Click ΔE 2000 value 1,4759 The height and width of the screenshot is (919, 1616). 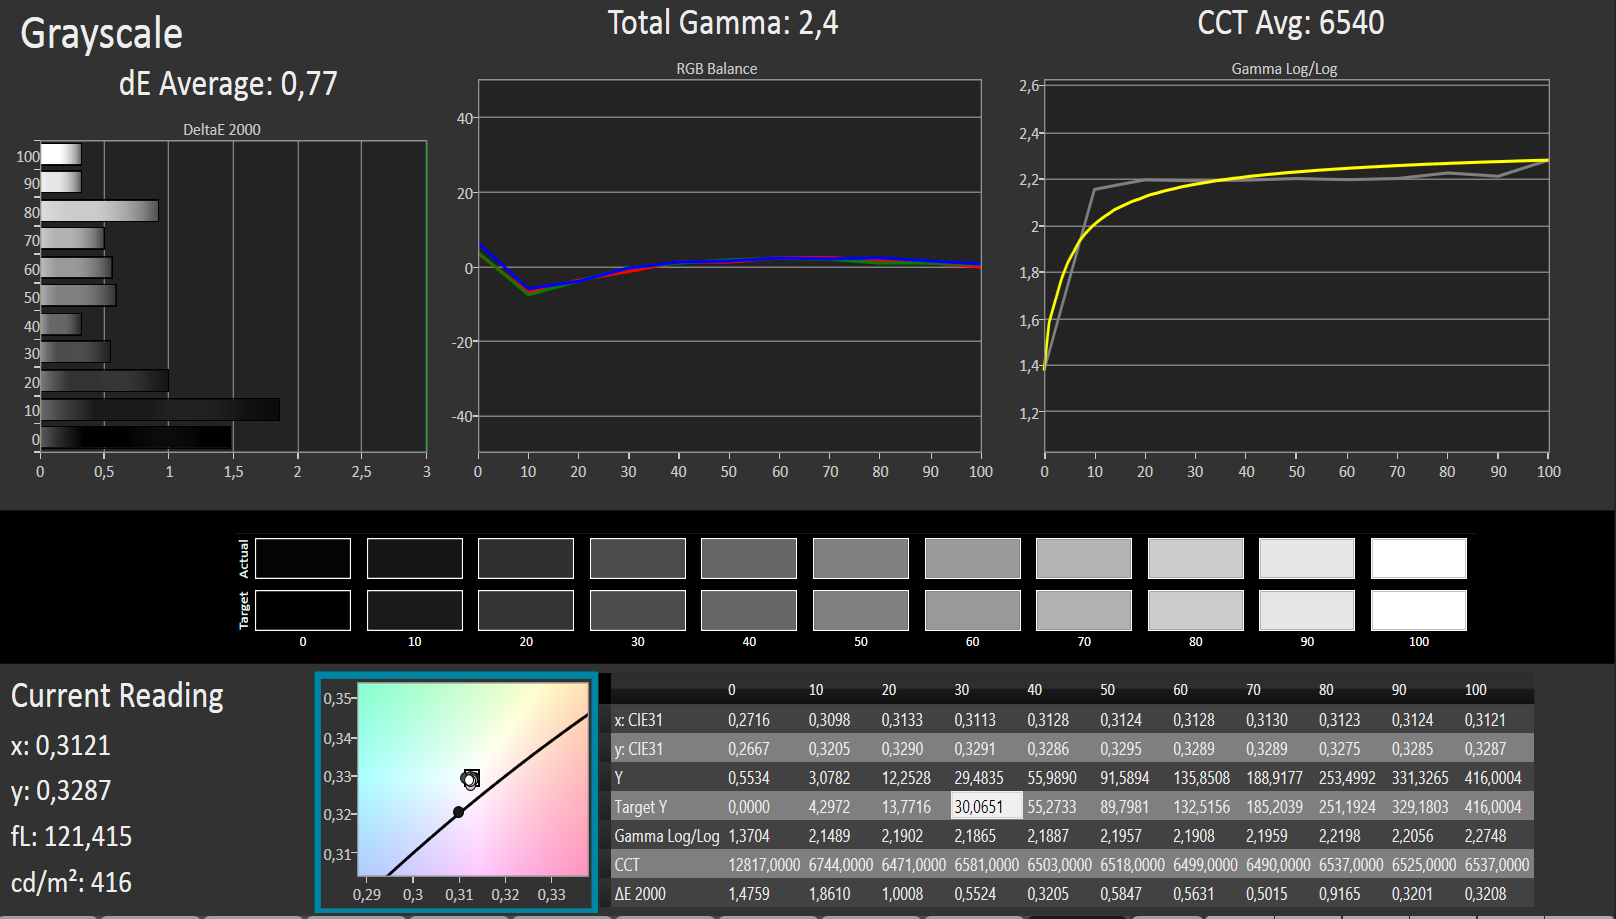pos(749,894)
